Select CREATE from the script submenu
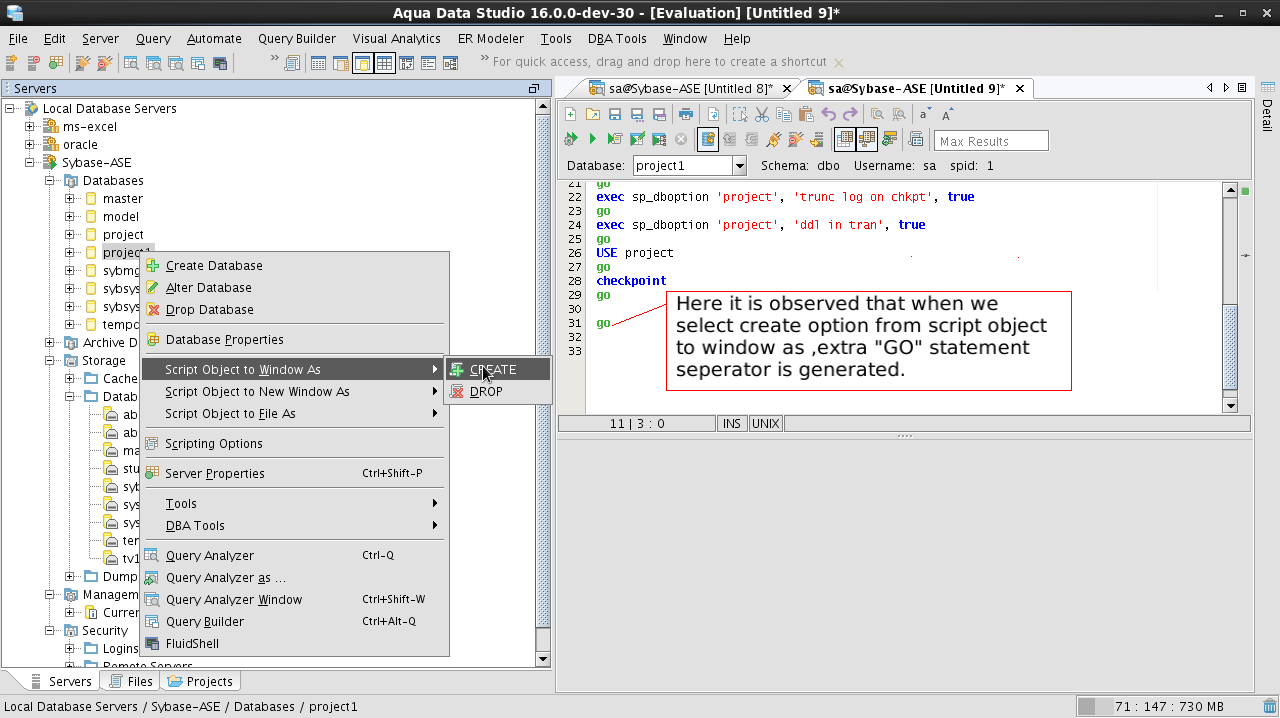The image size is (1280, 718). coord(493,370)
